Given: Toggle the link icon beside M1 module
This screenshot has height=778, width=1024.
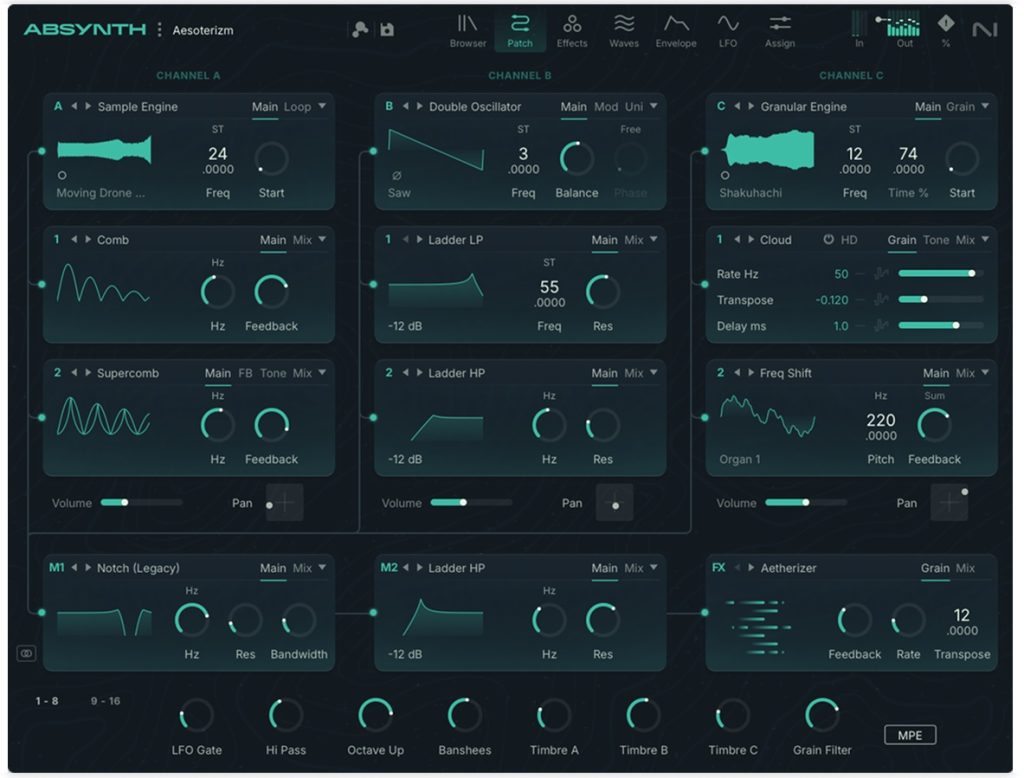Looking at the screenshot, I should pyautogui.click(x=26, y=653).
